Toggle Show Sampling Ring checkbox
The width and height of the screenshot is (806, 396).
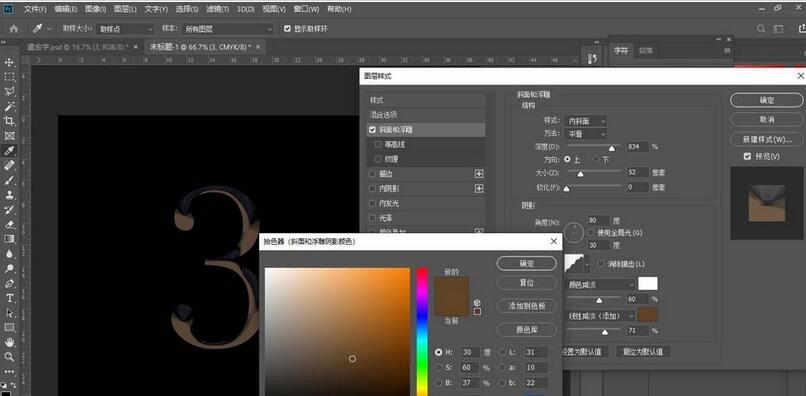(x=287, y=29)
